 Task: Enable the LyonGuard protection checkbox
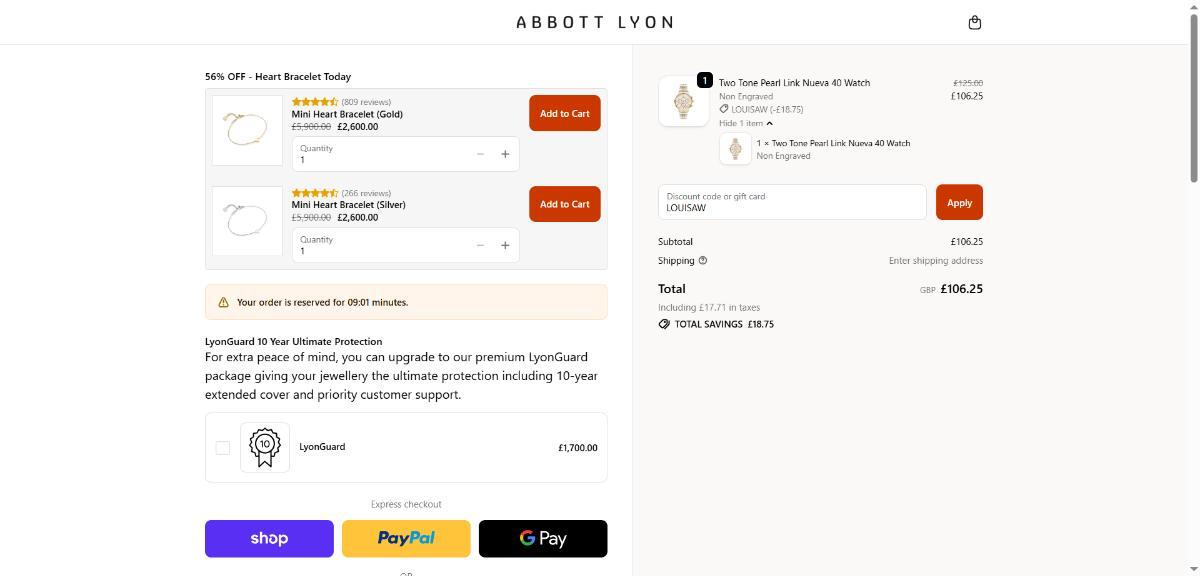(x=223, y=447)
